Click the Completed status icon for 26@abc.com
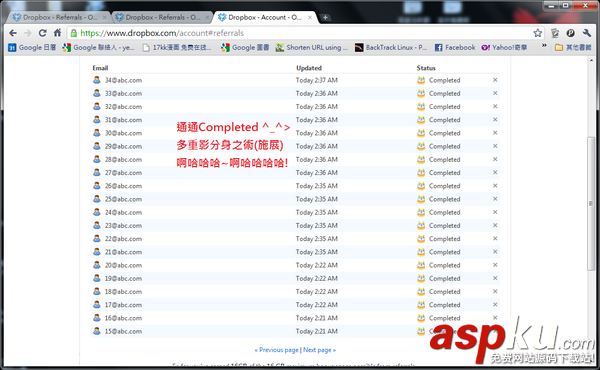The image size is (600, 370). (421, 186)
